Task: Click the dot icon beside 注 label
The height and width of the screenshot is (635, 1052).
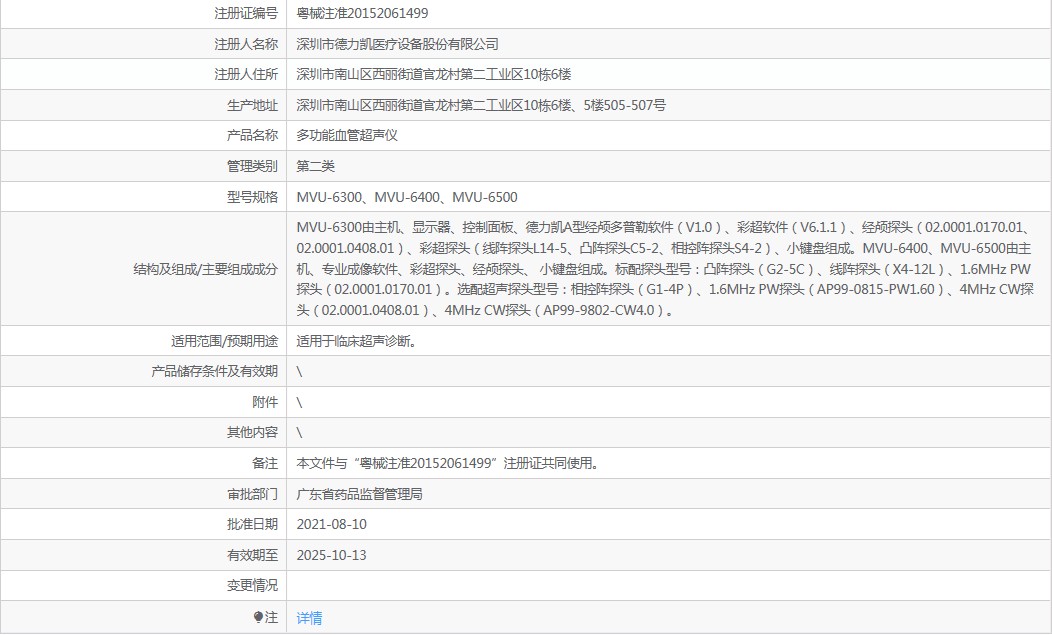Action: pyautogui.click(x=258, y=617)
